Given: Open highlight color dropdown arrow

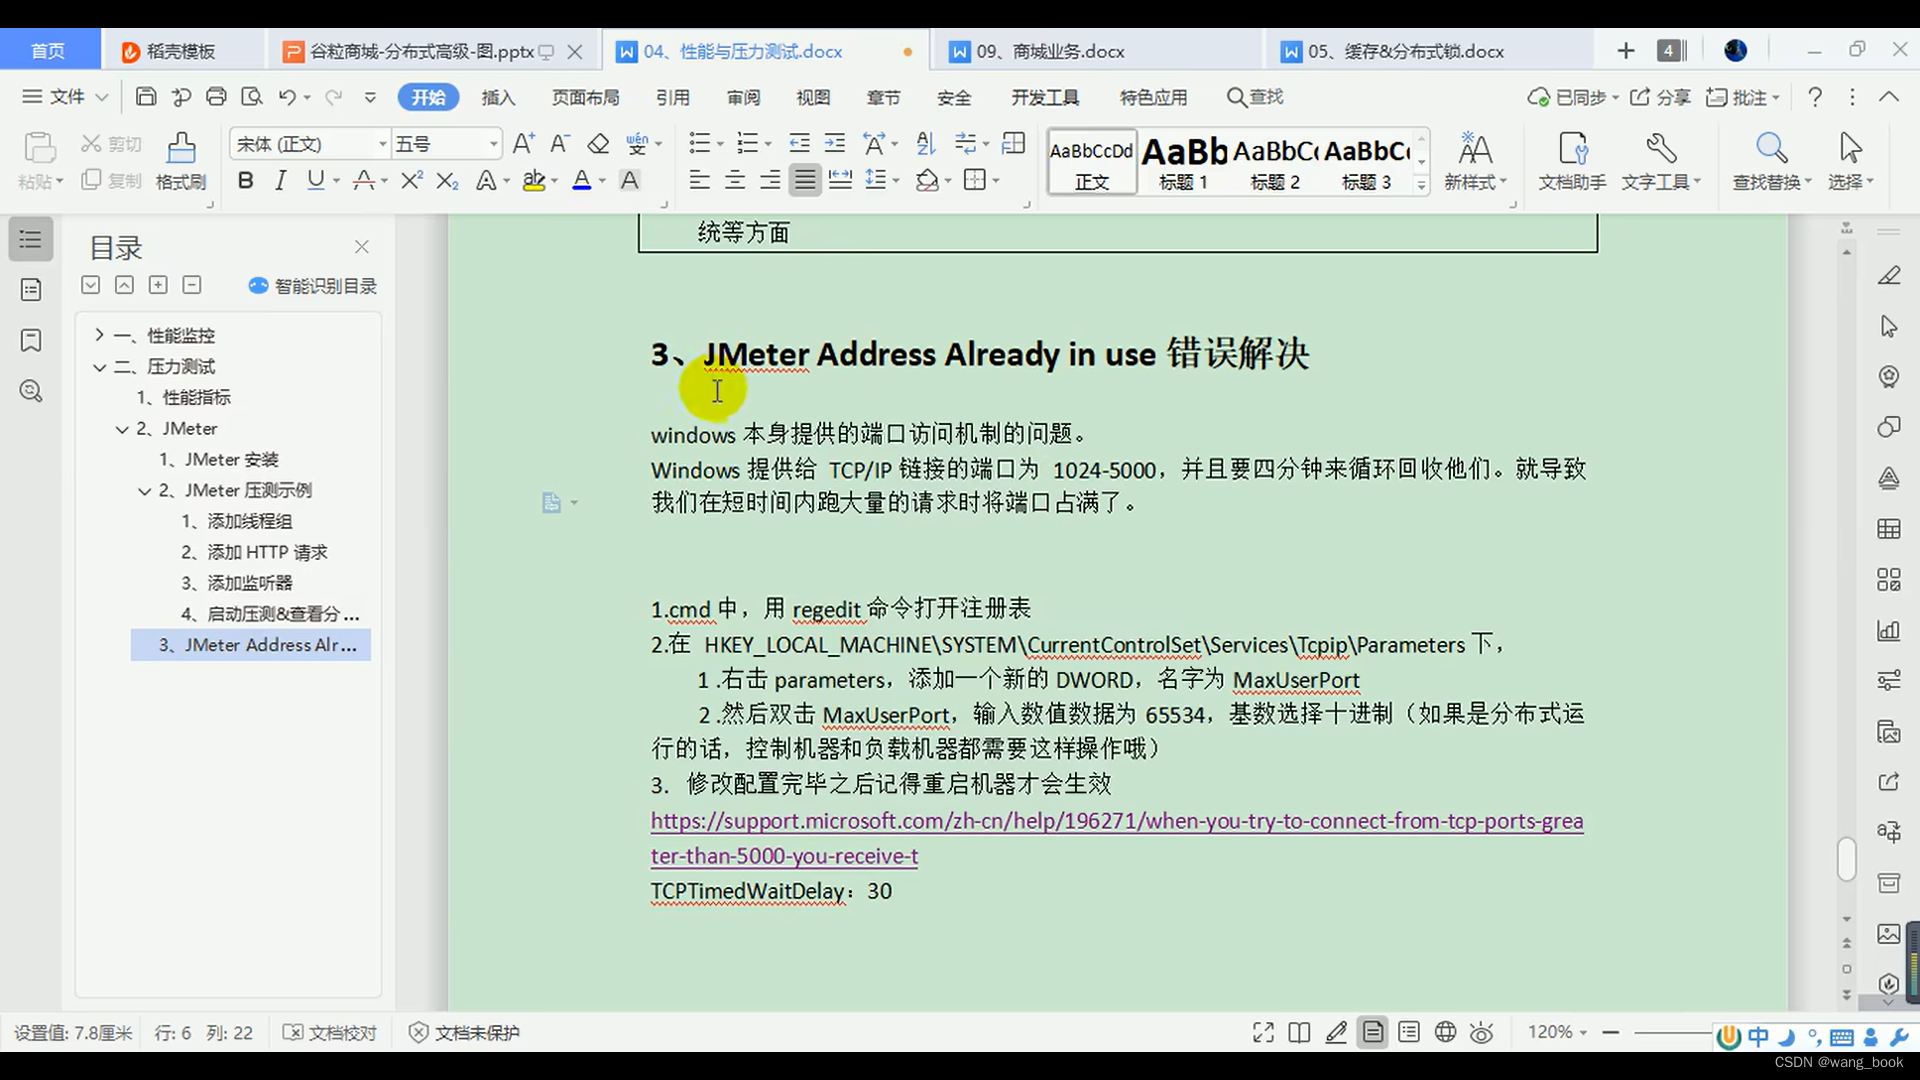Looking at the screenshot, I should 554,181.
